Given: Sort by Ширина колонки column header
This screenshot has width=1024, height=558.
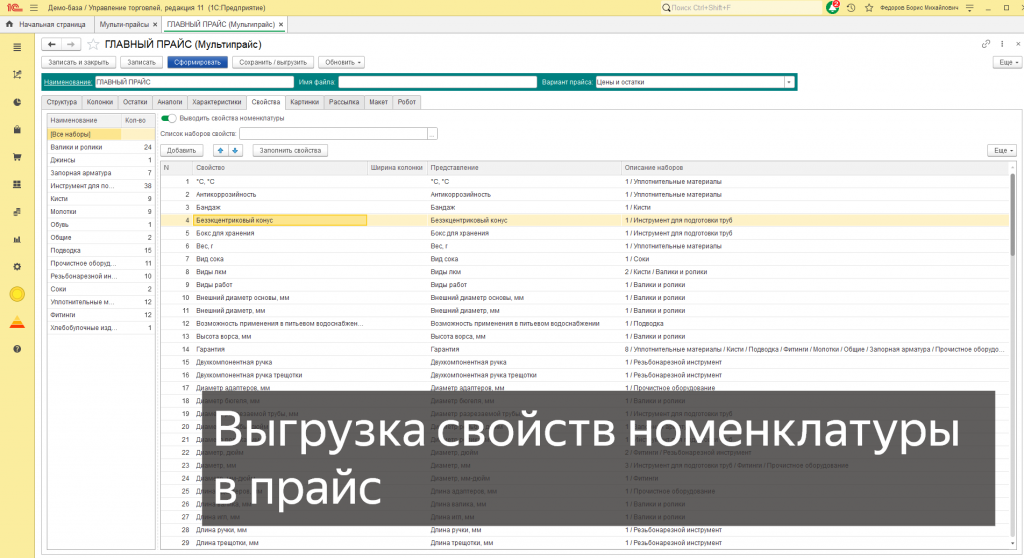Looking at the screenshot, I should [x=396, y=168].
